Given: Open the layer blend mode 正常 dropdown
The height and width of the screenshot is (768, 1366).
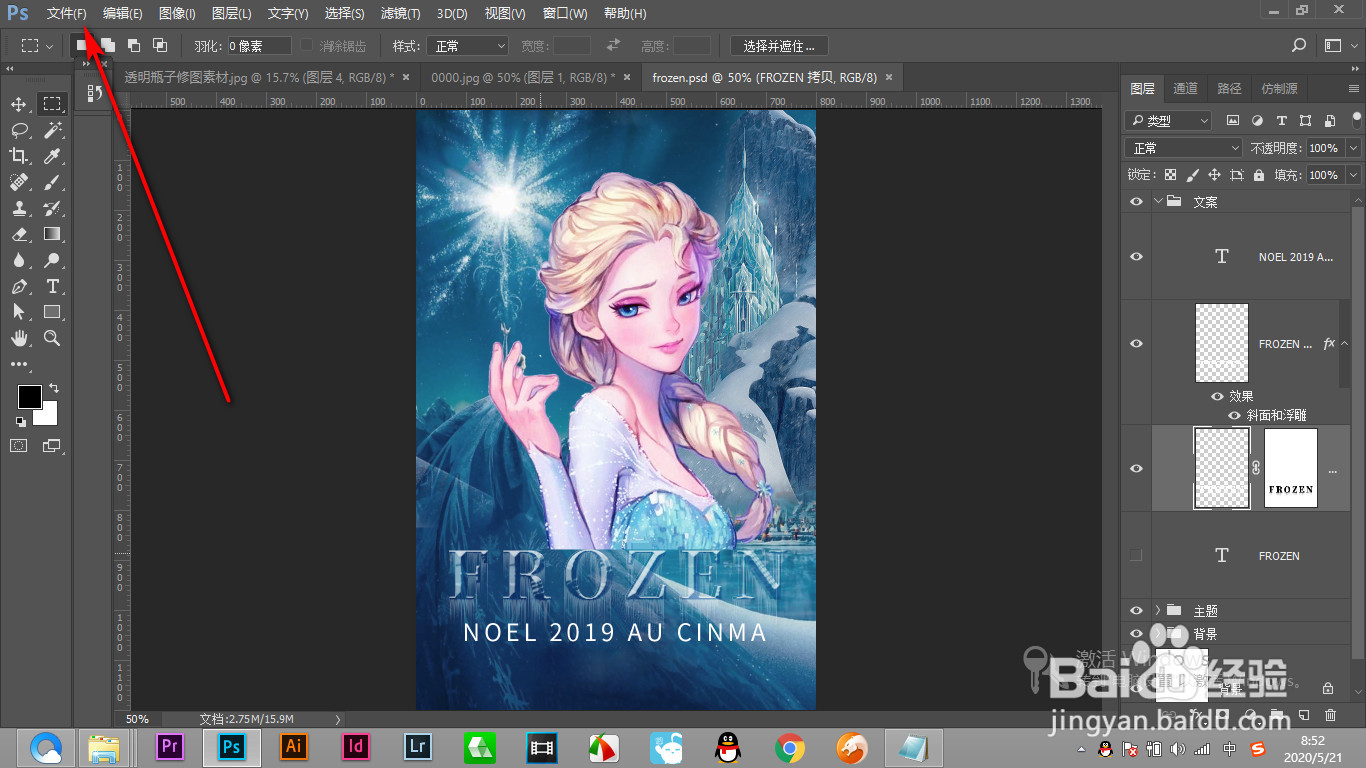Looking at the screenshot, I should coord(1184,148).
